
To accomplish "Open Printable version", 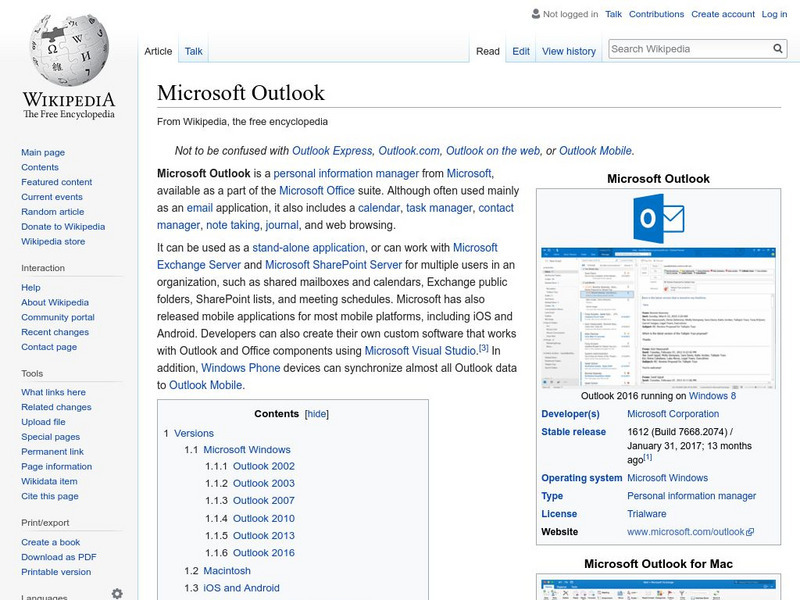I will point(56,571).
